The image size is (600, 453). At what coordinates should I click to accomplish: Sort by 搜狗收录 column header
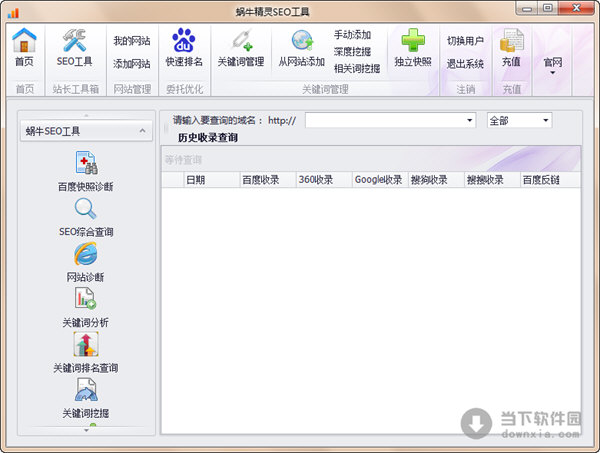tap(436, 180)
